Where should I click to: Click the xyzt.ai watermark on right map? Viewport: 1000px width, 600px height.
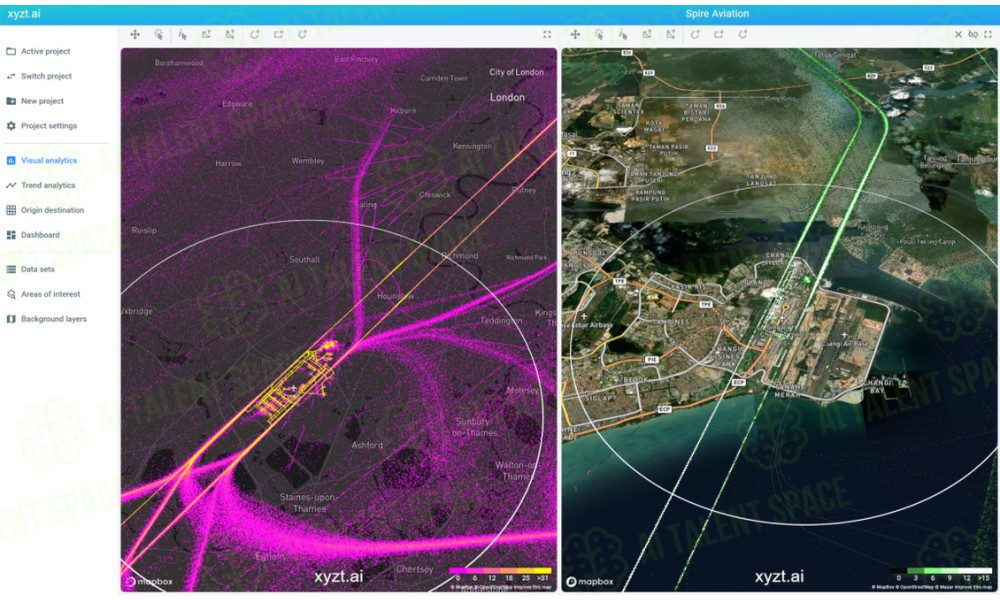[779, 577]
